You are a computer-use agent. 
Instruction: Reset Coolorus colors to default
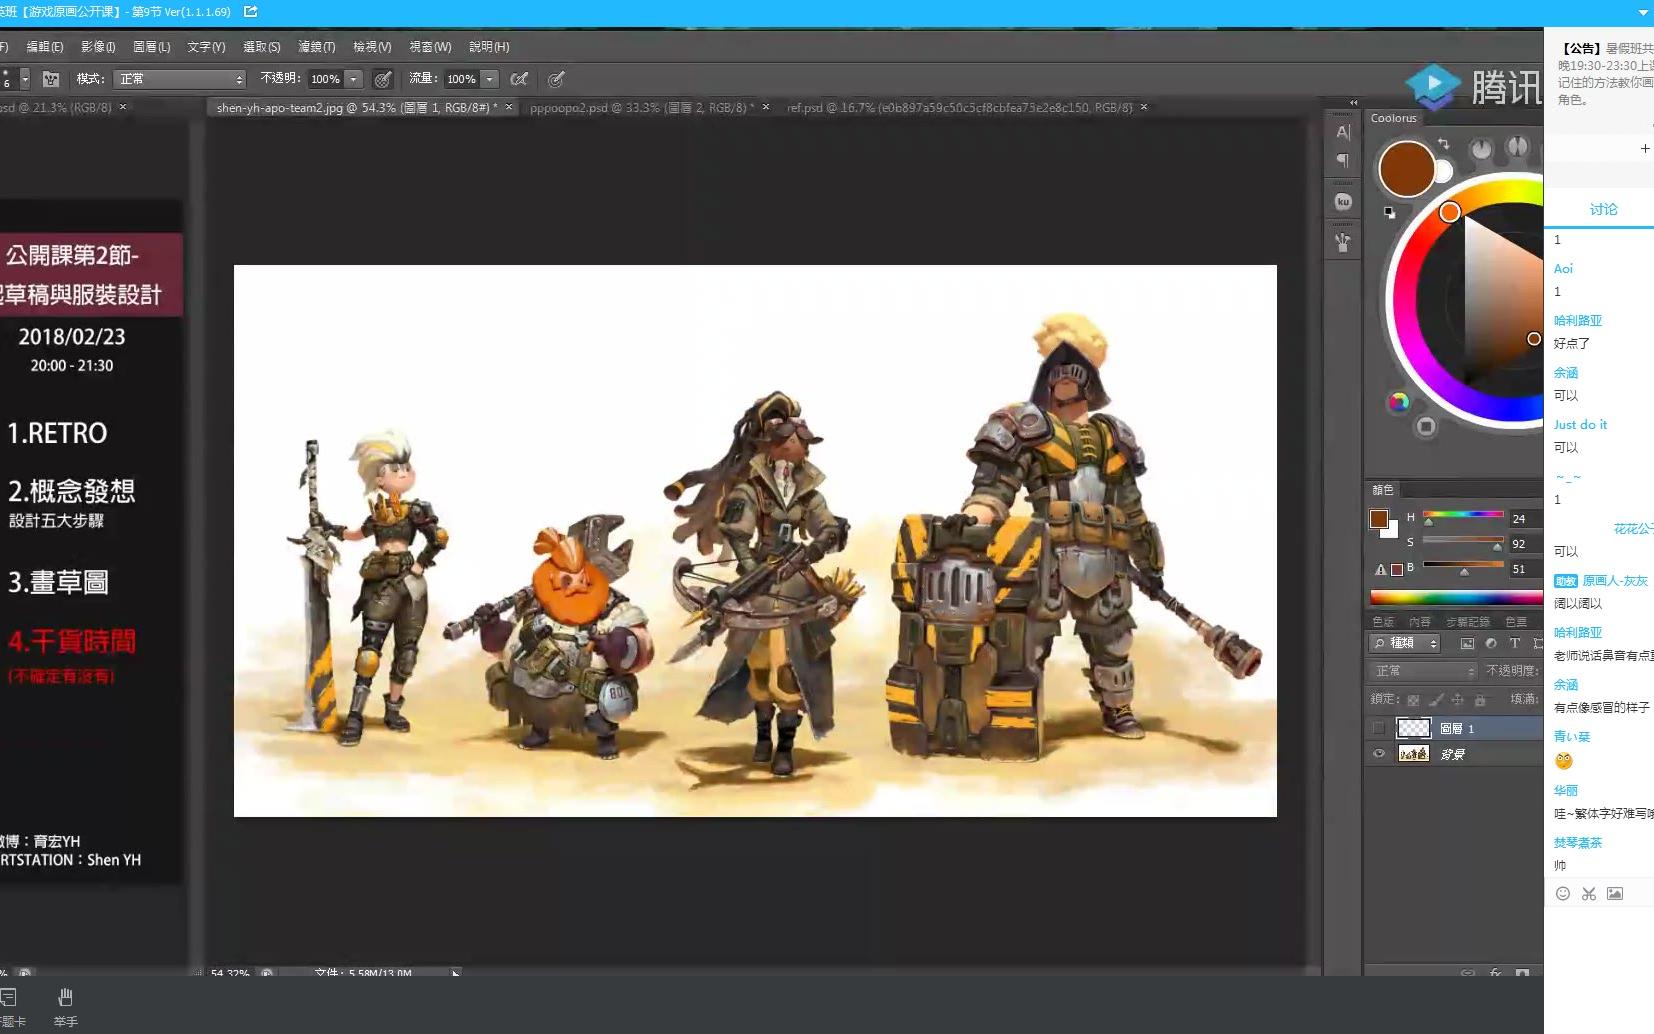point(1389,212)
